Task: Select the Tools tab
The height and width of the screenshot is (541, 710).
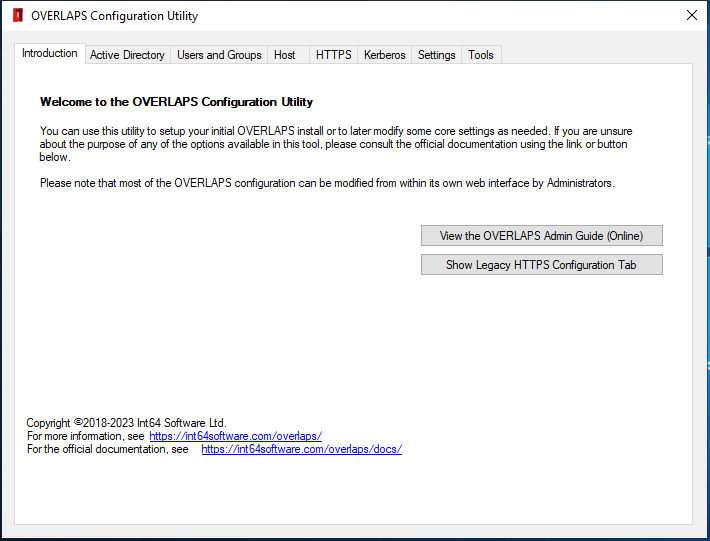Action: click(x=481, y=55)
